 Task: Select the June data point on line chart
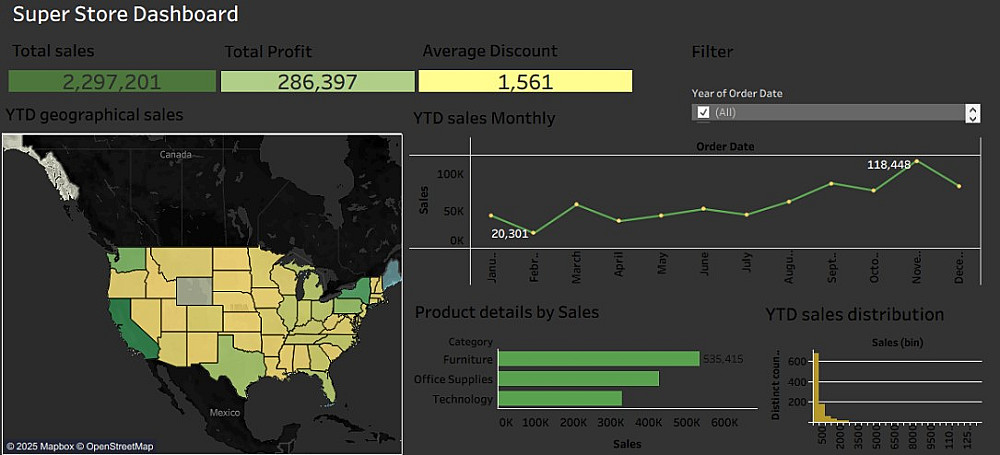703,209
